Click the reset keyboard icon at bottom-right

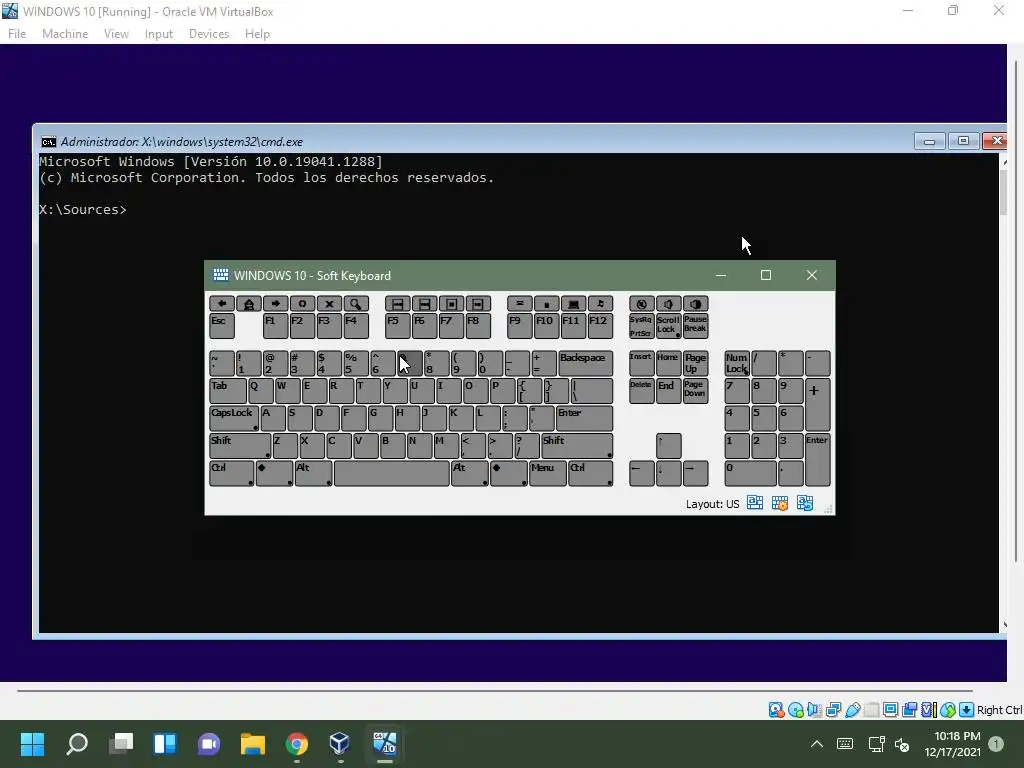(x=805, y=503)
